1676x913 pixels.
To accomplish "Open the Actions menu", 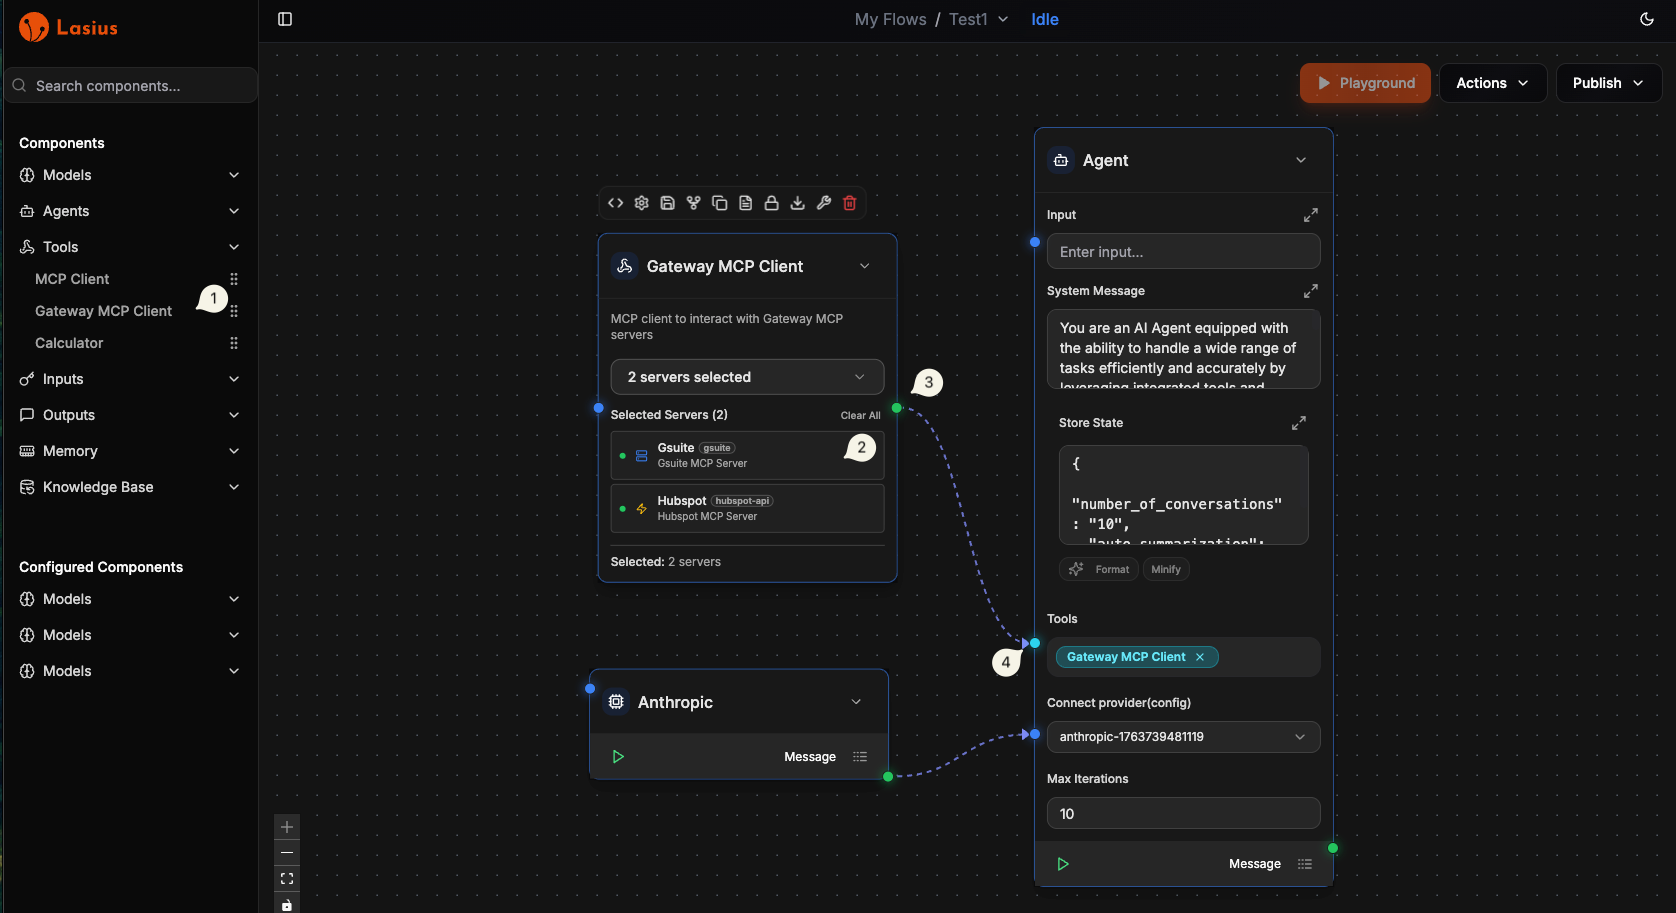I will [1492, 83].
